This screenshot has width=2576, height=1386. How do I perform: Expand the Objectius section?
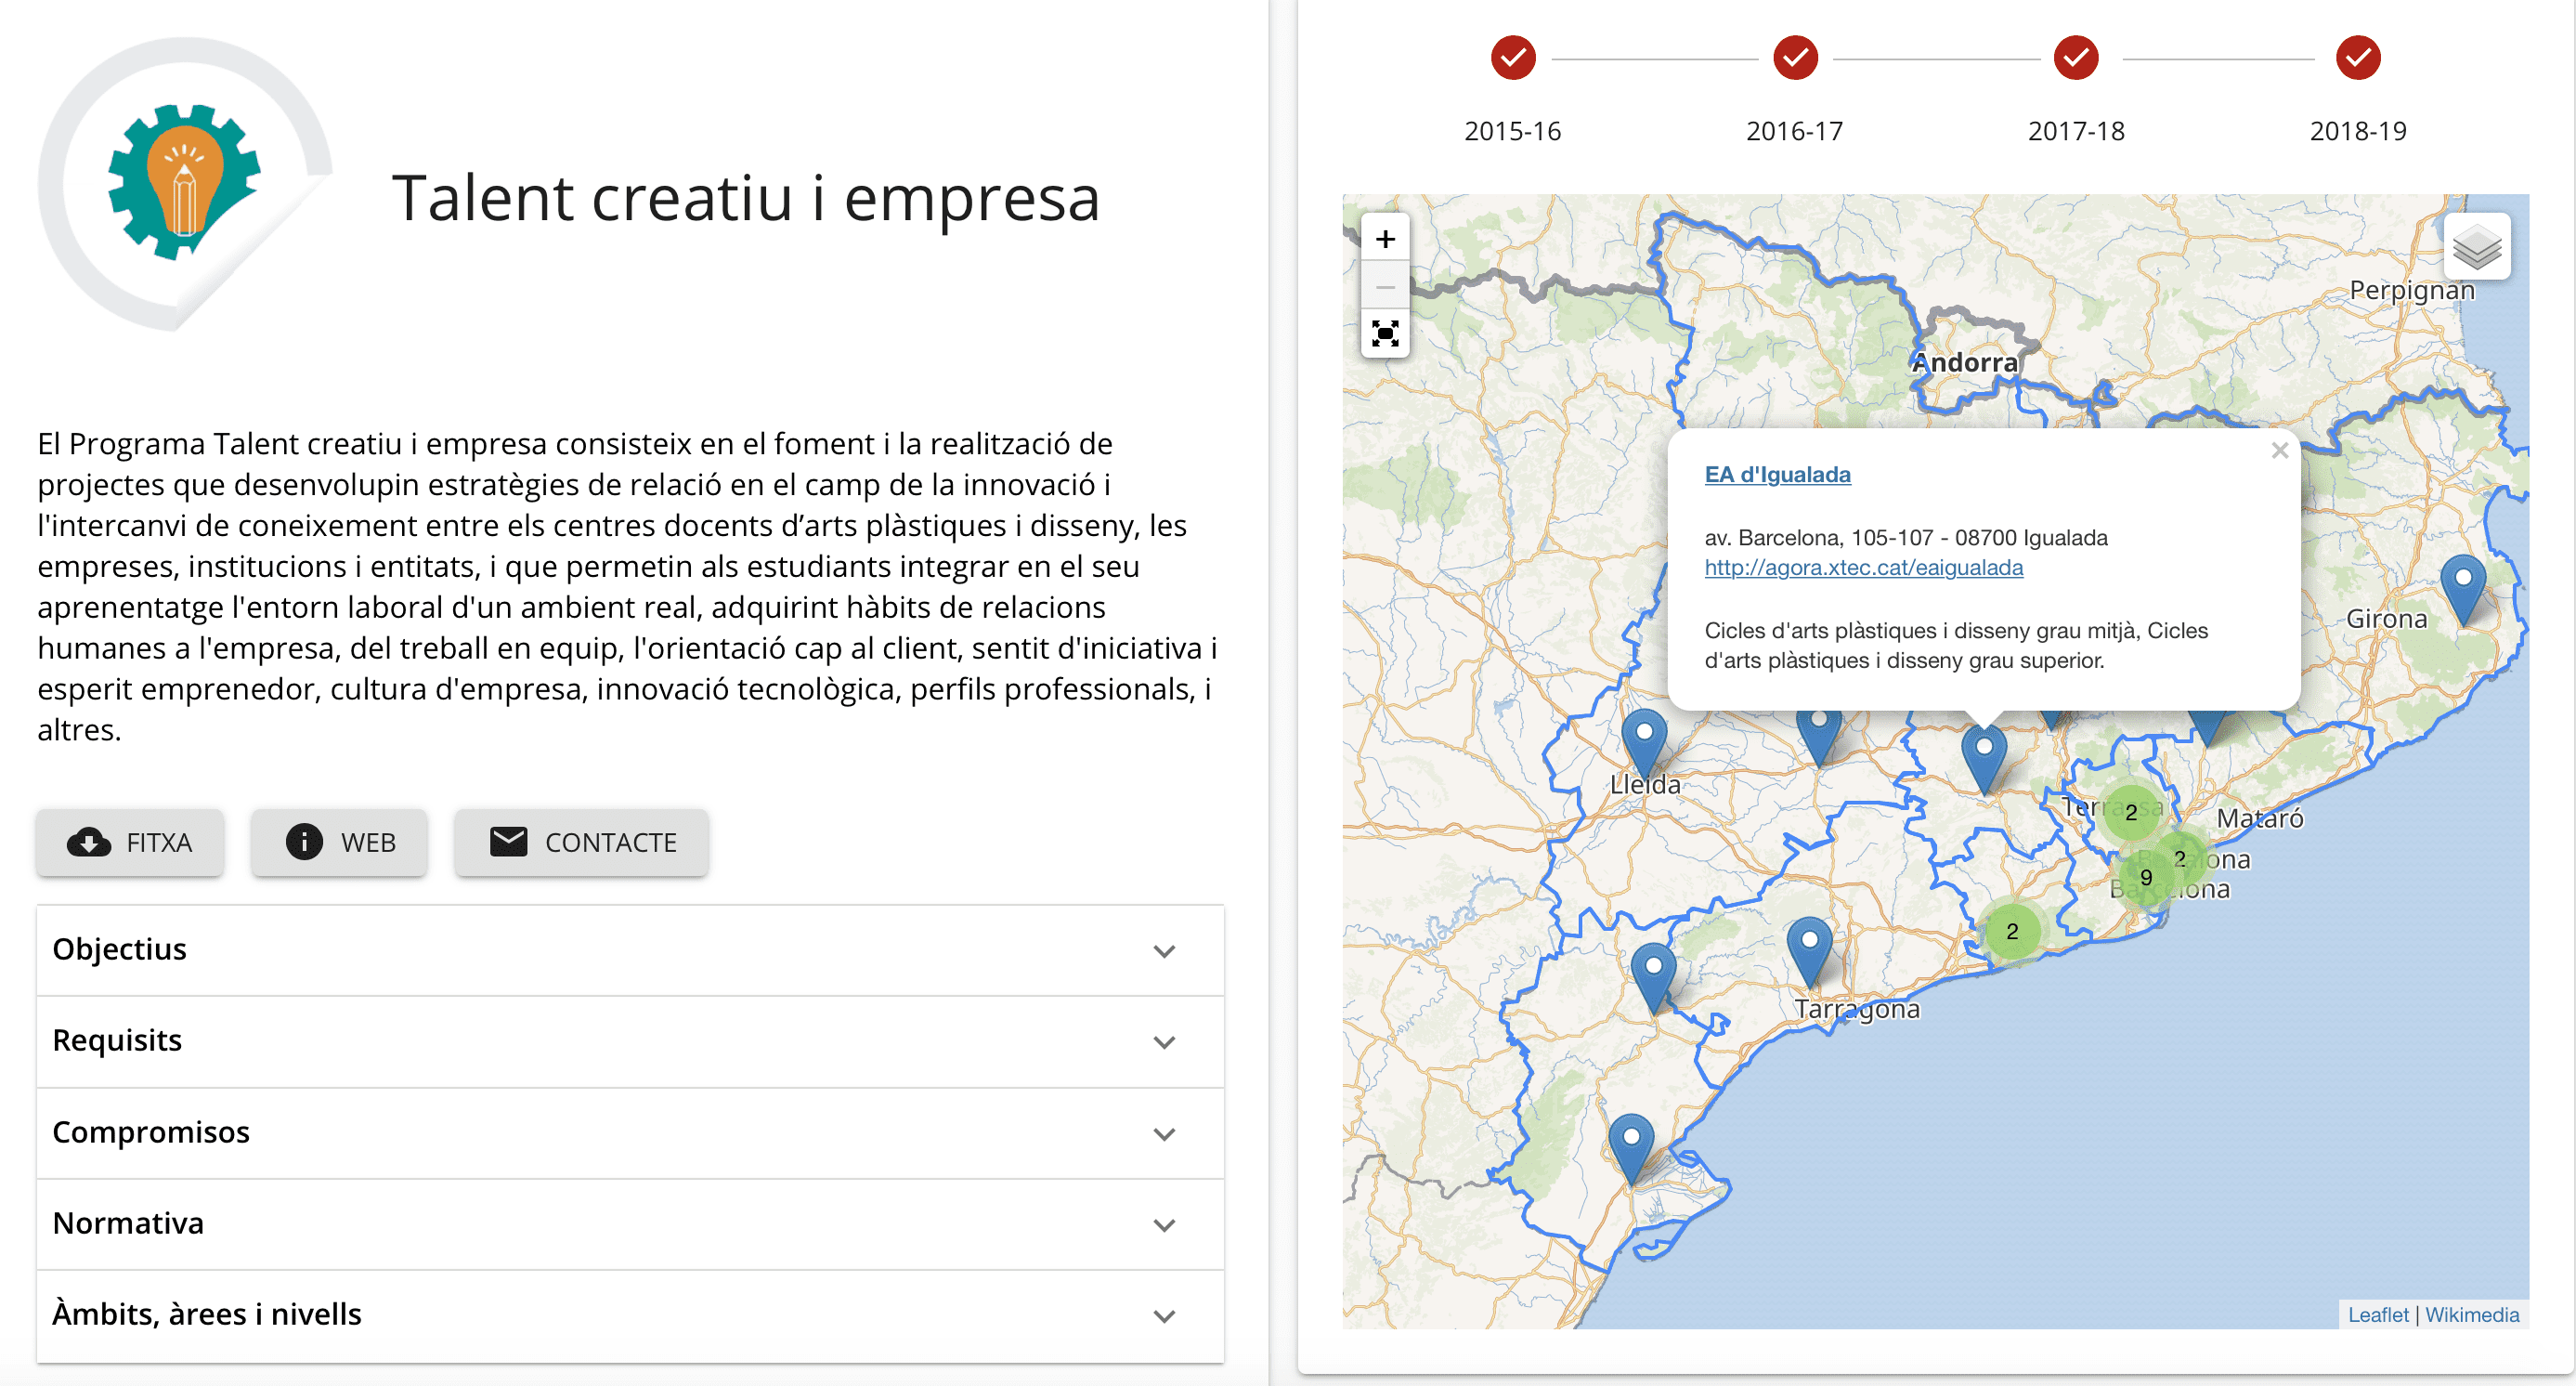(x=630, y=950)
